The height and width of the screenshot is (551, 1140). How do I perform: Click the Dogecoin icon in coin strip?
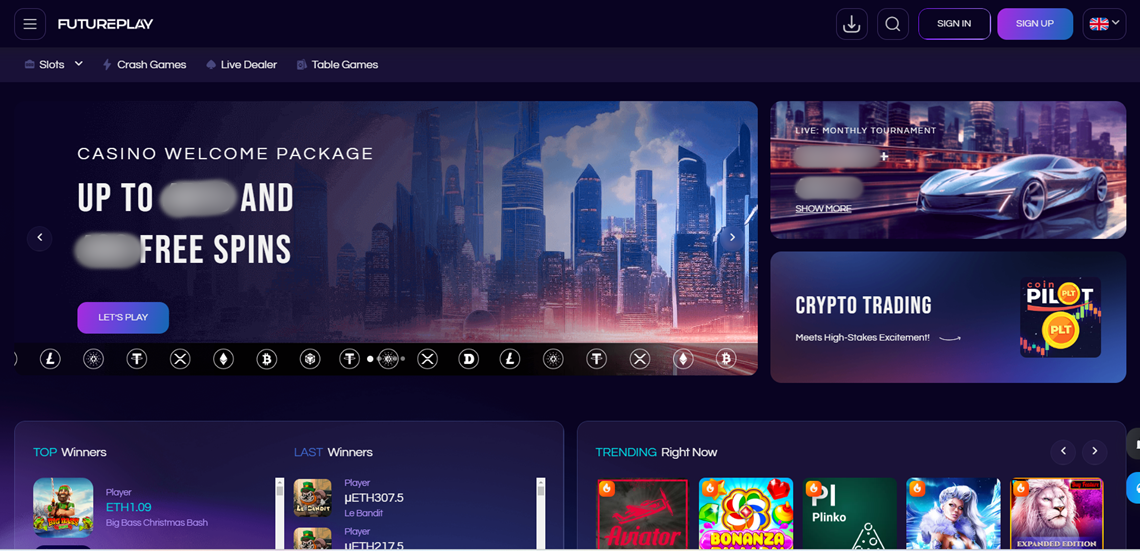coord(469,358)
